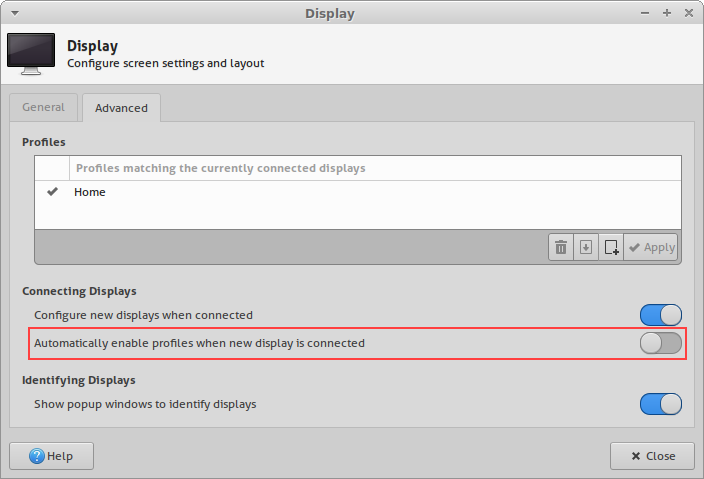
Task: Select the Advanced tab
Action: click(x=121, y=108)
